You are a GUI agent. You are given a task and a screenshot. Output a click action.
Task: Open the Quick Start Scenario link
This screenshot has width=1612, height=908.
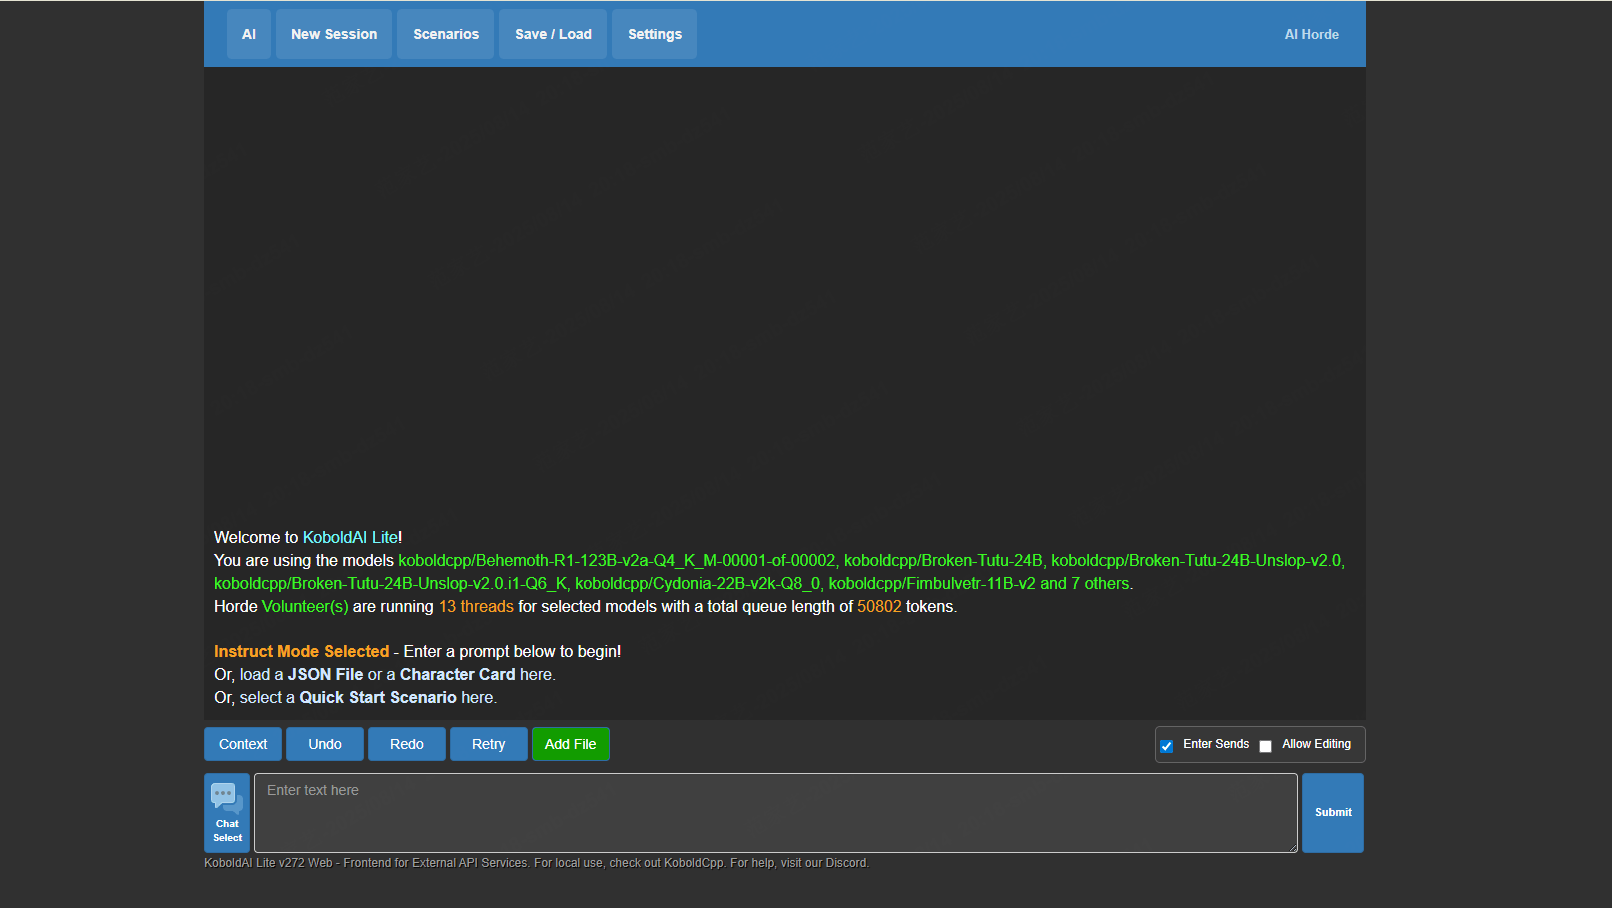(378, 697)
